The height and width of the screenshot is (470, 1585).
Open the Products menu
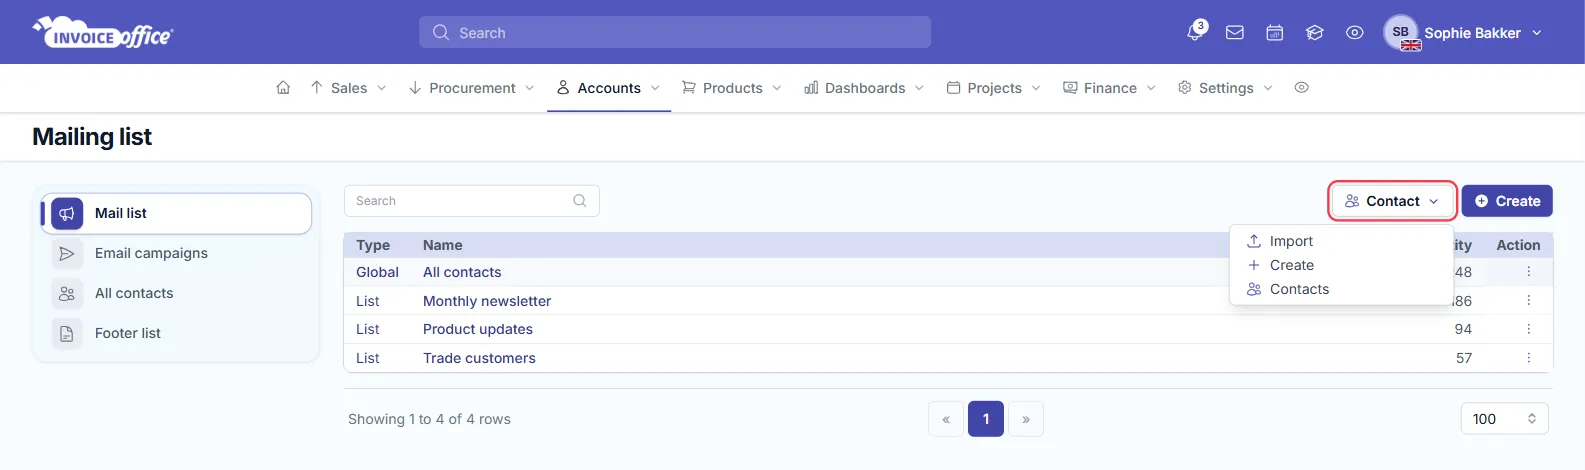click(x=732, y=88)
